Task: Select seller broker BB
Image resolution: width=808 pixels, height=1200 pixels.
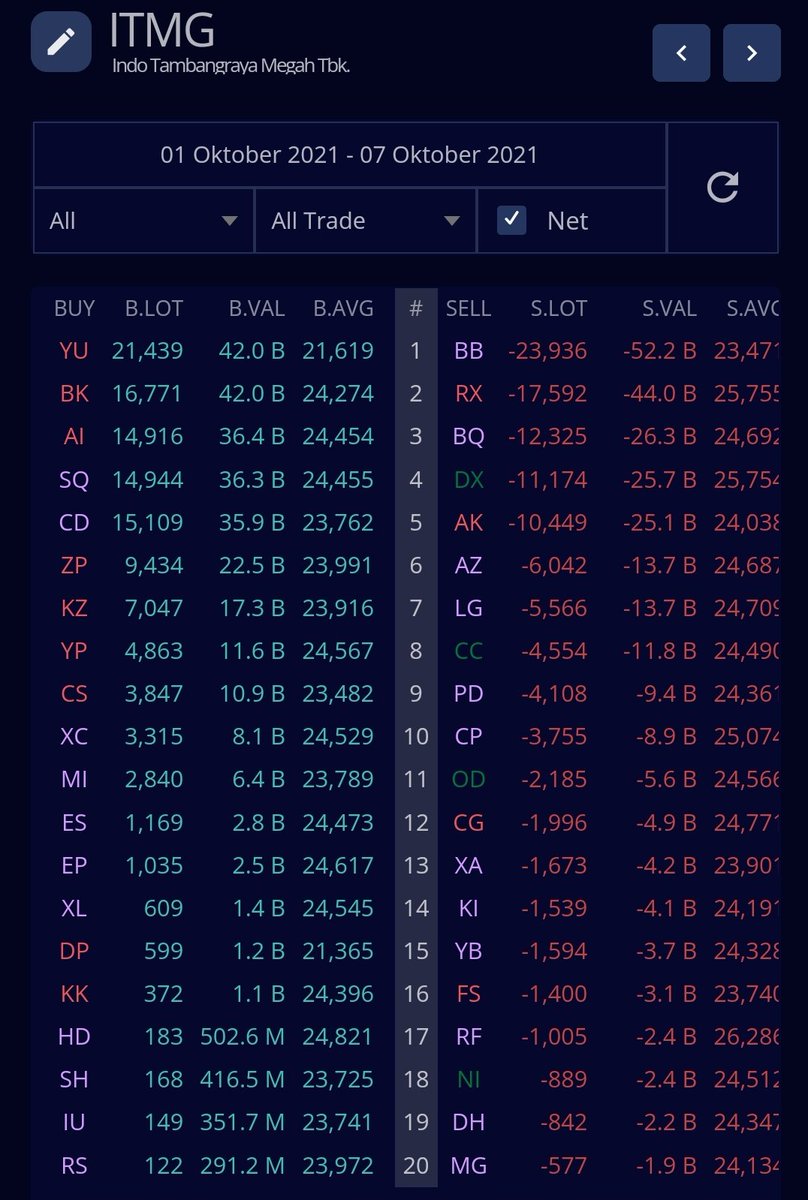Action: click(x=468, y=351)
